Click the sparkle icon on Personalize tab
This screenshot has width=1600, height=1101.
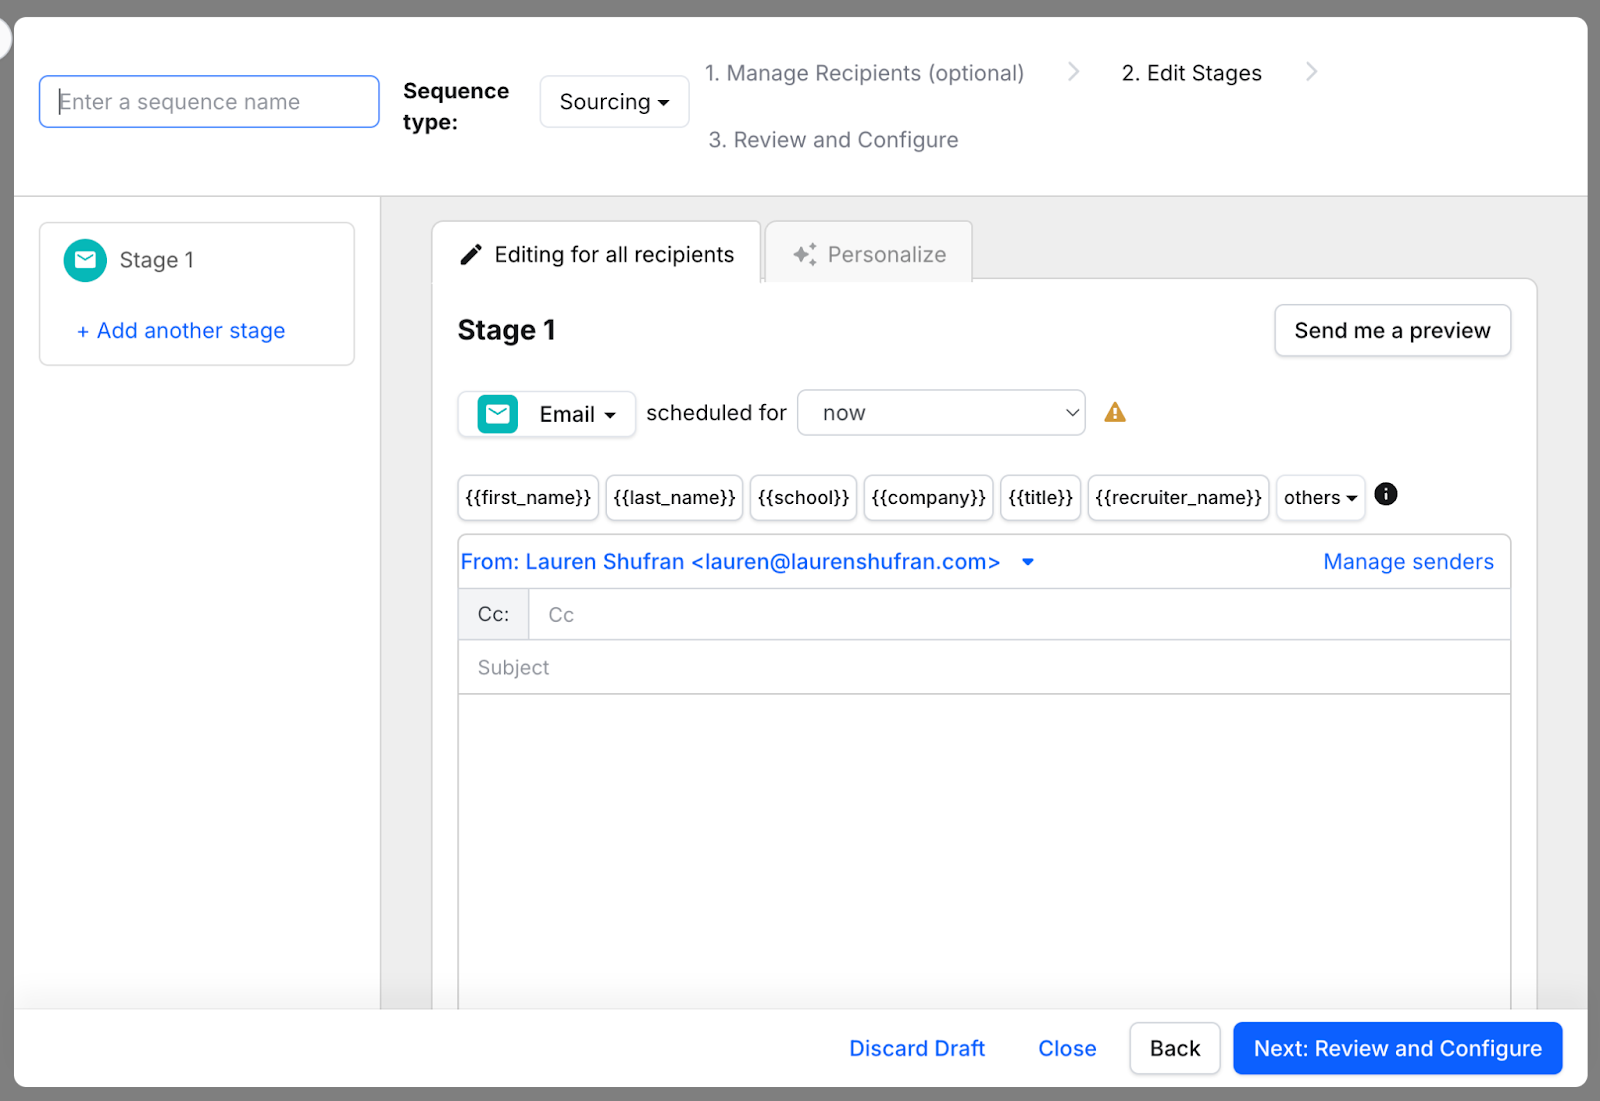coord(805,255)
